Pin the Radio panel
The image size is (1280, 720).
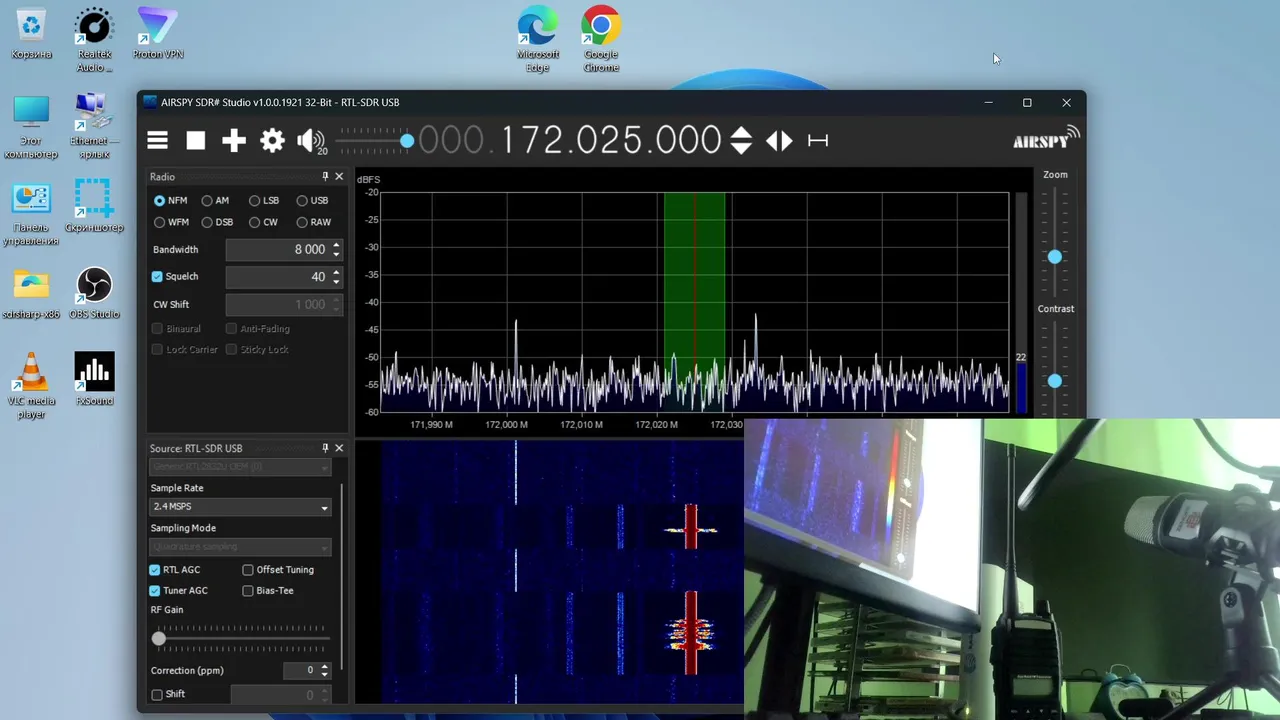point(325,176)
